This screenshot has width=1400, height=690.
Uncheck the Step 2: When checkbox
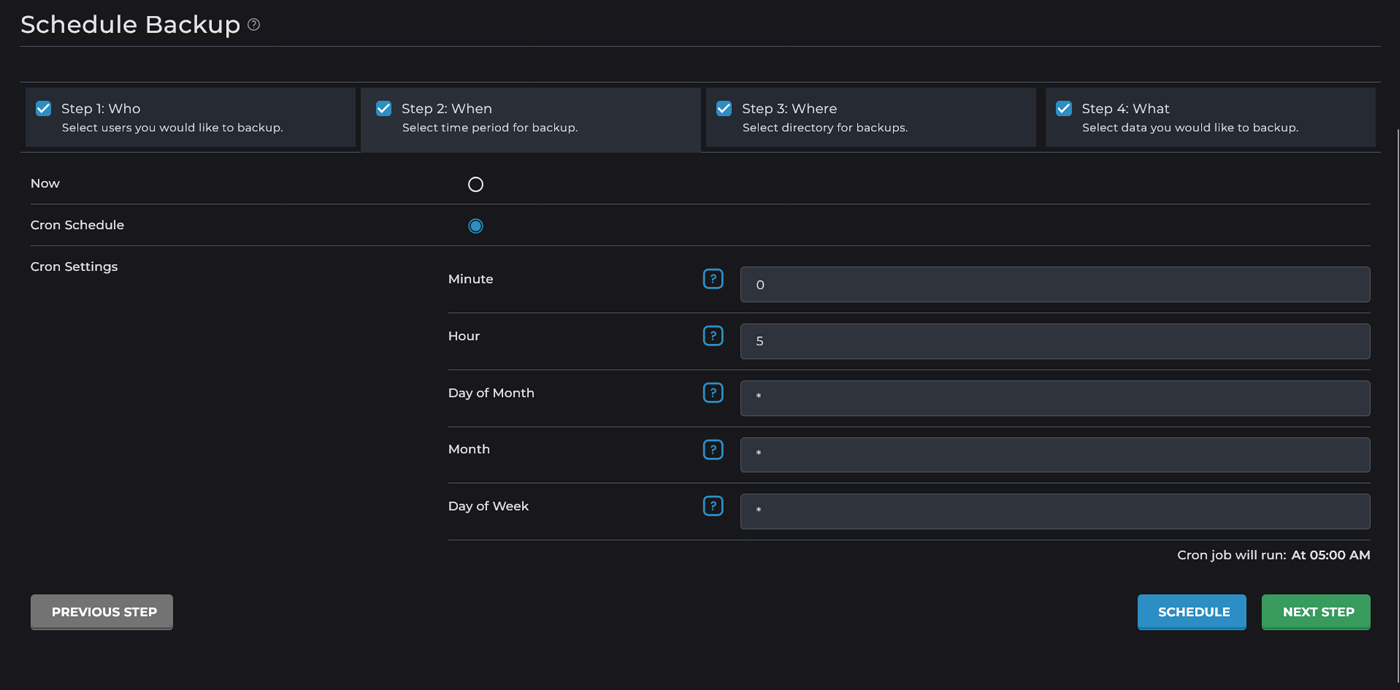pos(383,108)
